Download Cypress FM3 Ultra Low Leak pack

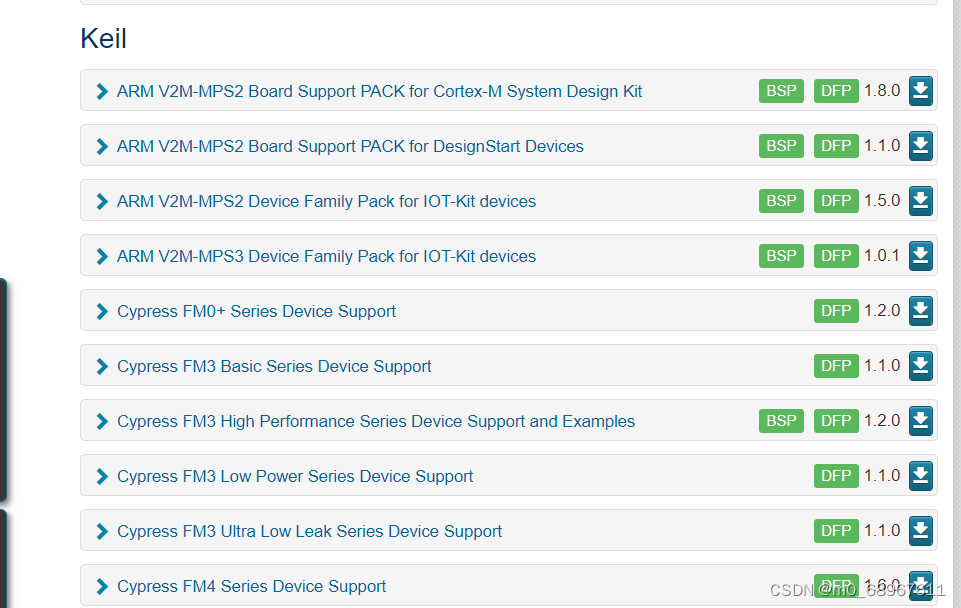tap(921, 531)
